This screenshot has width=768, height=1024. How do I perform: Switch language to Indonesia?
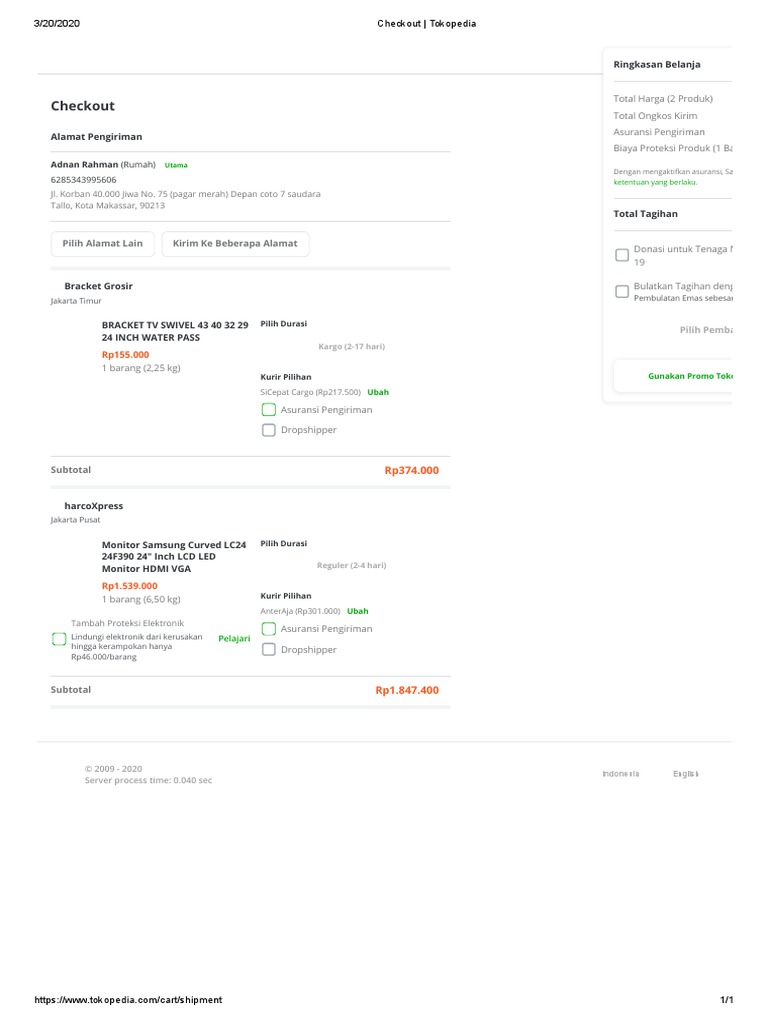point(620,774)
